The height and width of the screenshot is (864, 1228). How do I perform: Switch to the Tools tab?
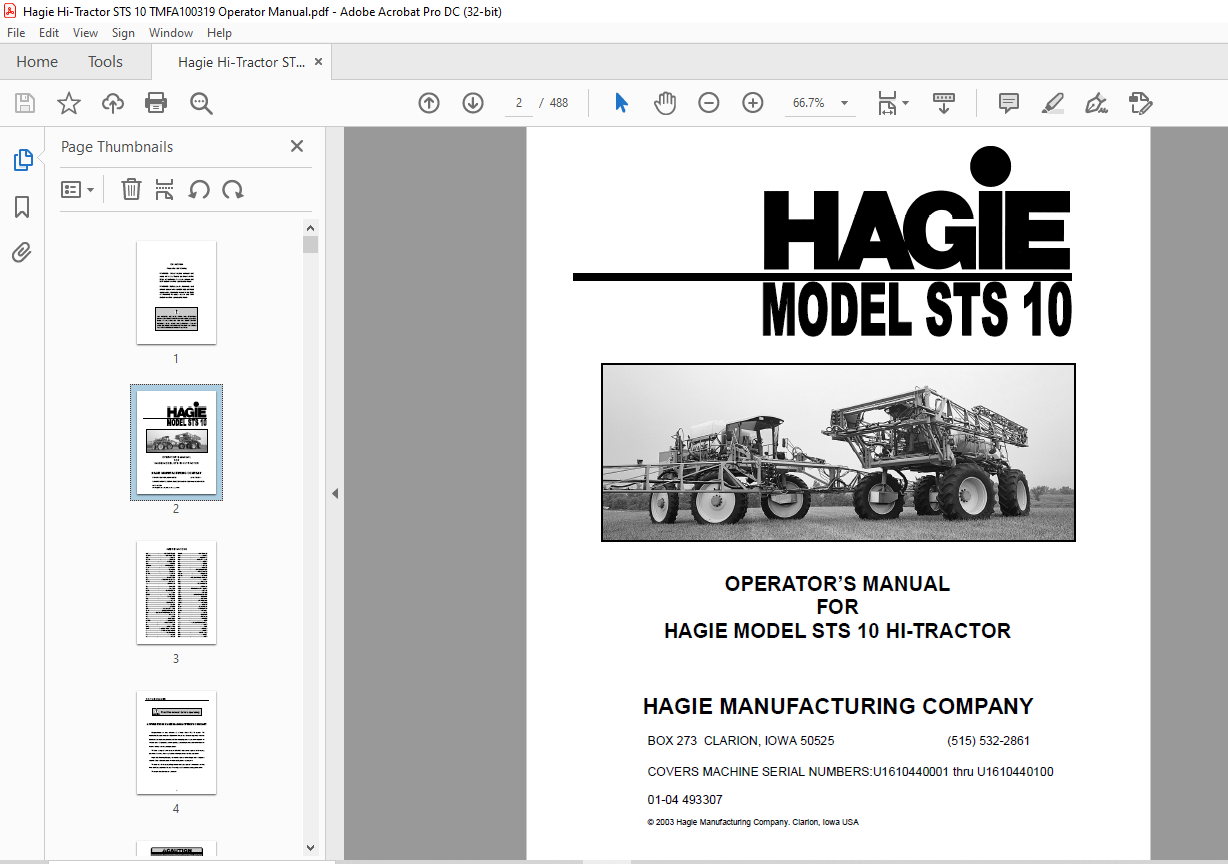coord(105,62)
